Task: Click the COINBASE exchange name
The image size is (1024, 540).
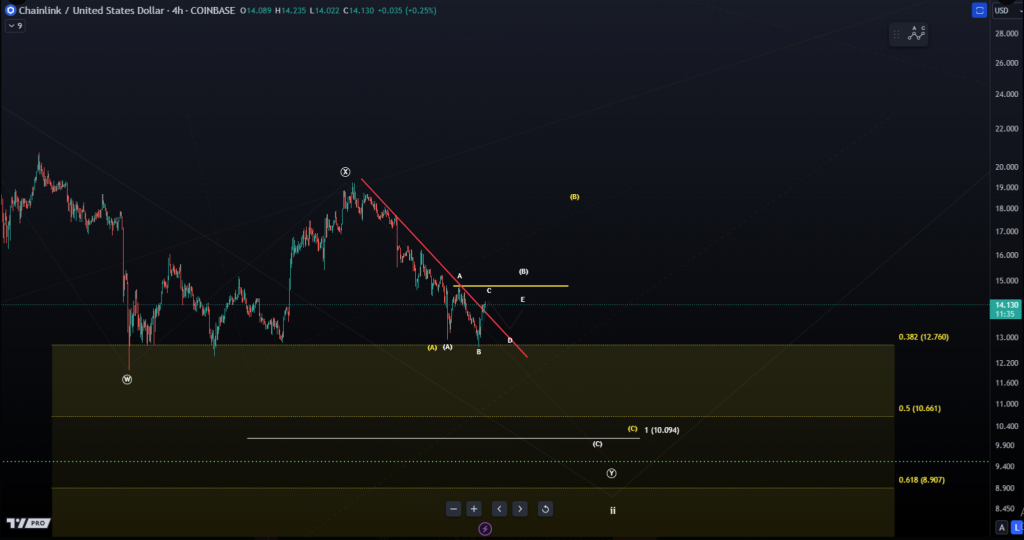Action: tap(212, 10)
